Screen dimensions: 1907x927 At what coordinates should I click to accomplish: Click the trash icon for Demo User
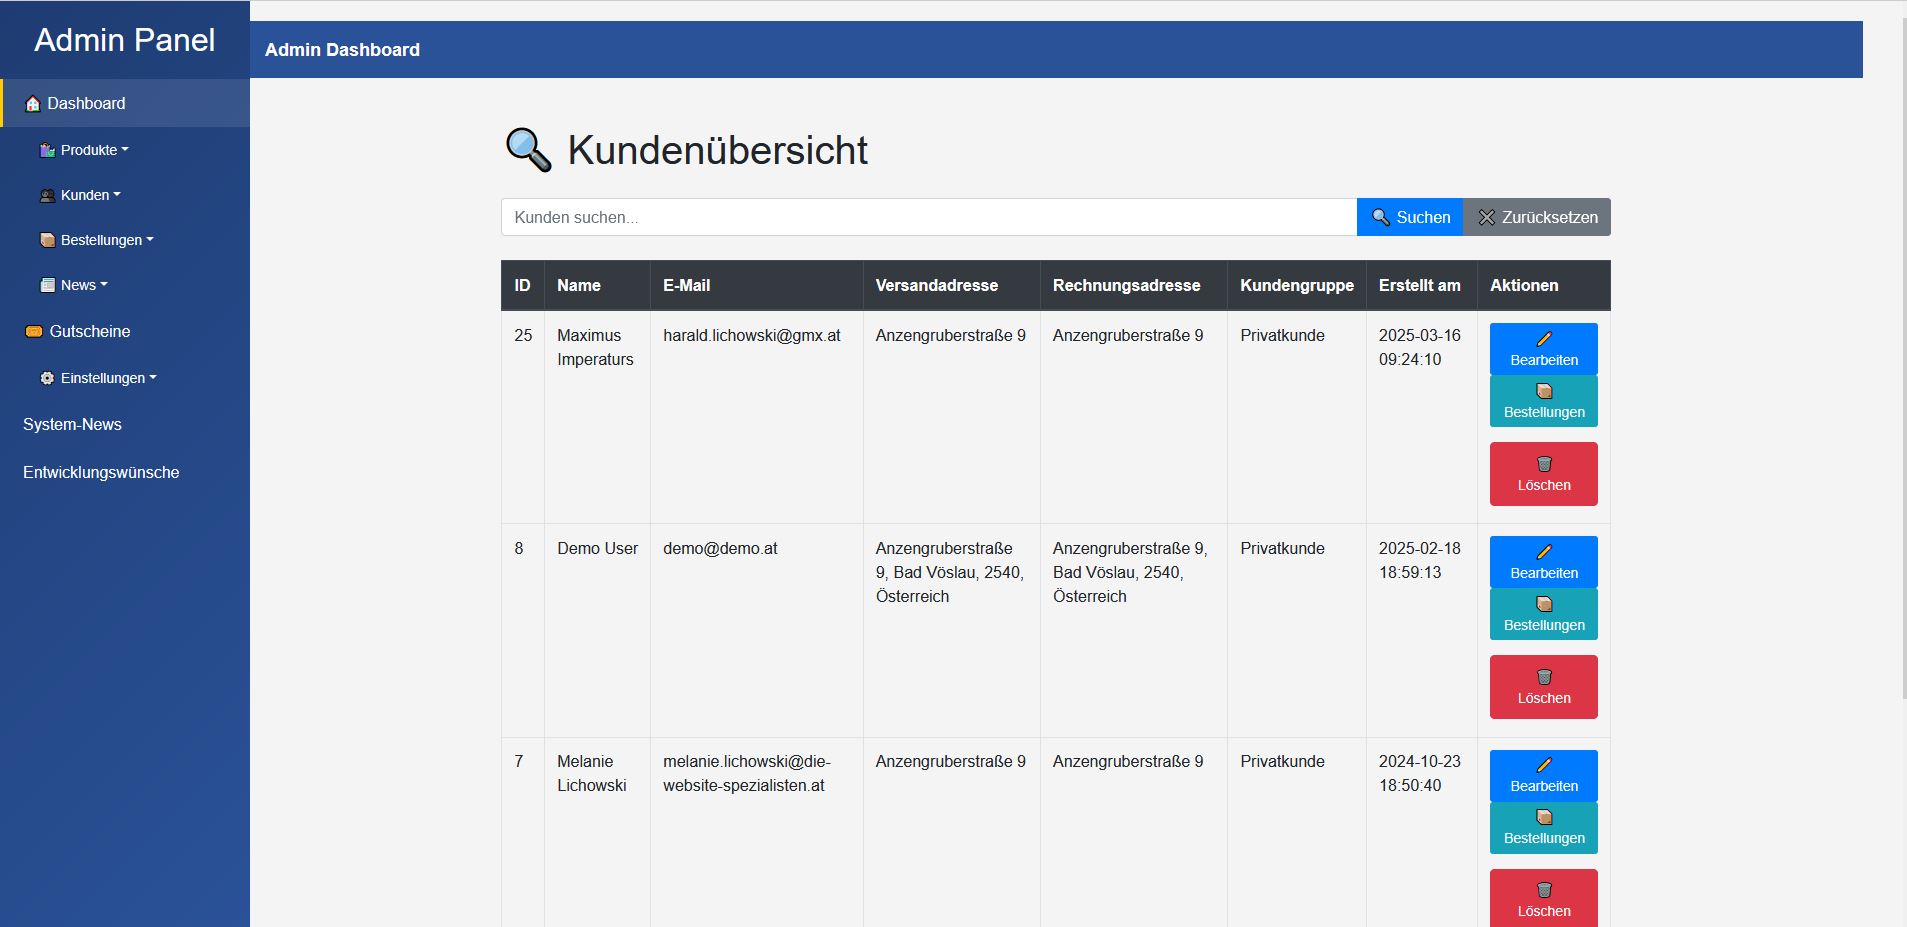coord(1544,677)
